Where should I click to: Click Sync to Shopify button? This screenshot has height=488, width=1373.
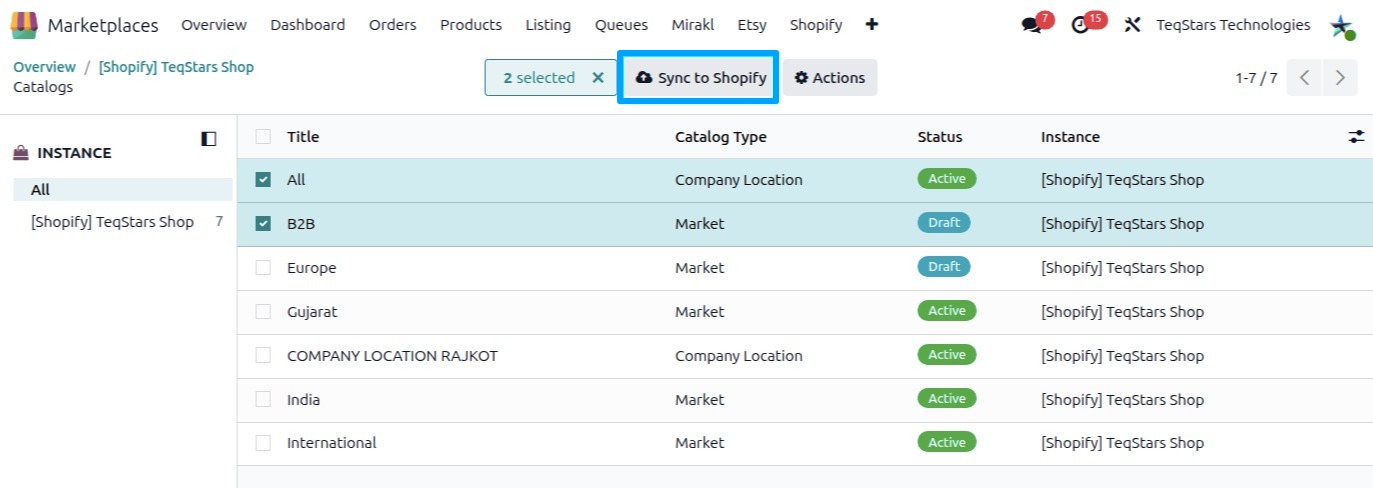701,78
